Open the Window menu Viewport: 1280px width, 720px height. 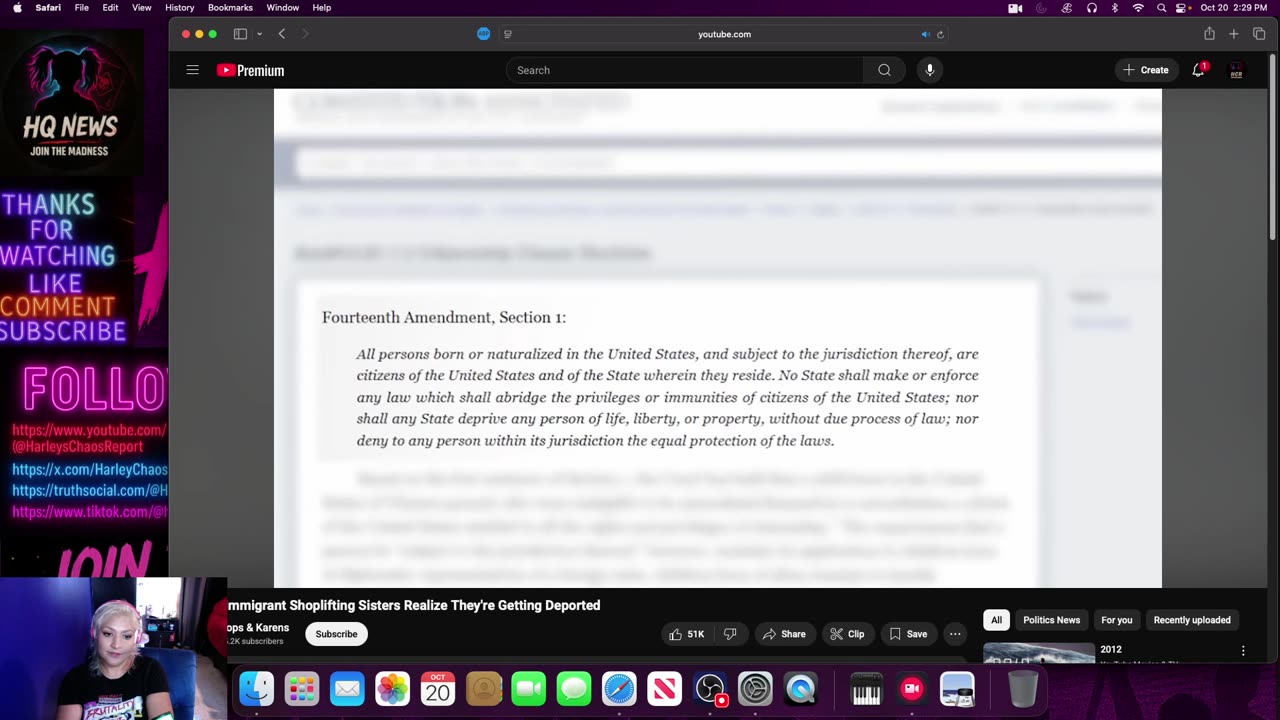[x=283, y=8]
